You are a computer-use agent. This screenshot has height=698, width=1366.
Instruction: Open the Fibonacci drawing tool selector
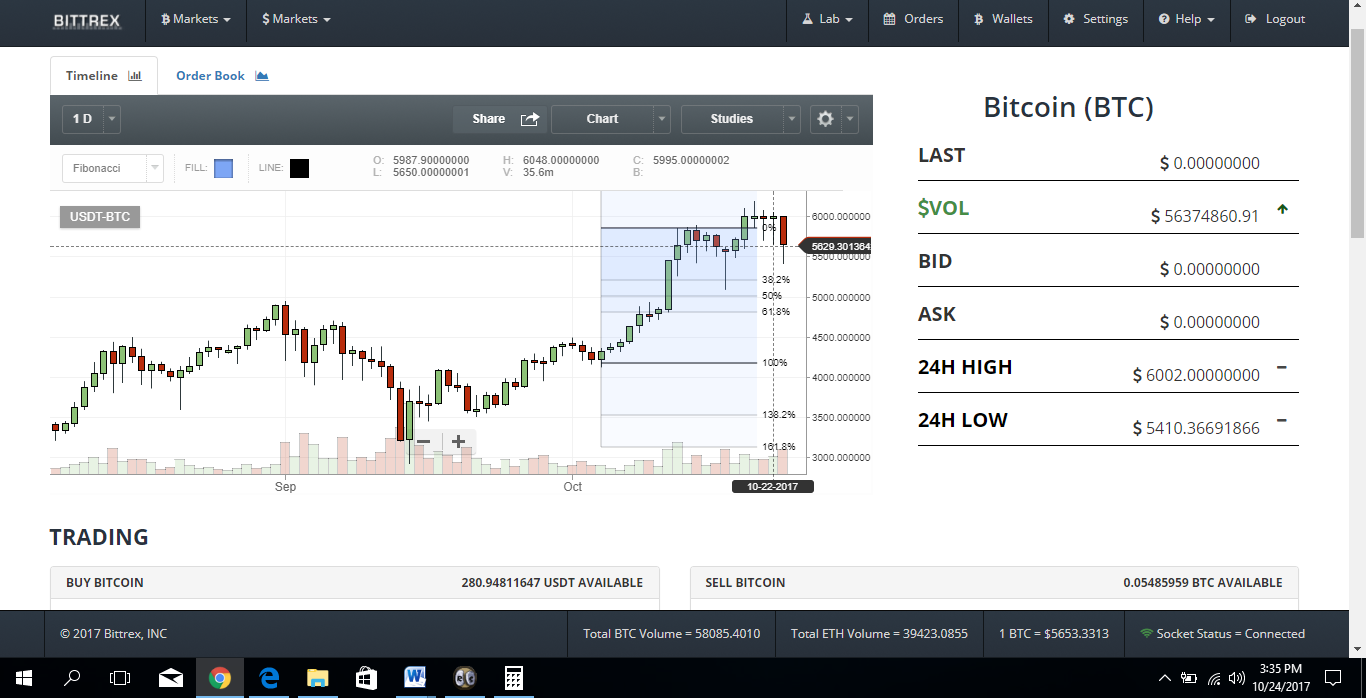point(112,168)
